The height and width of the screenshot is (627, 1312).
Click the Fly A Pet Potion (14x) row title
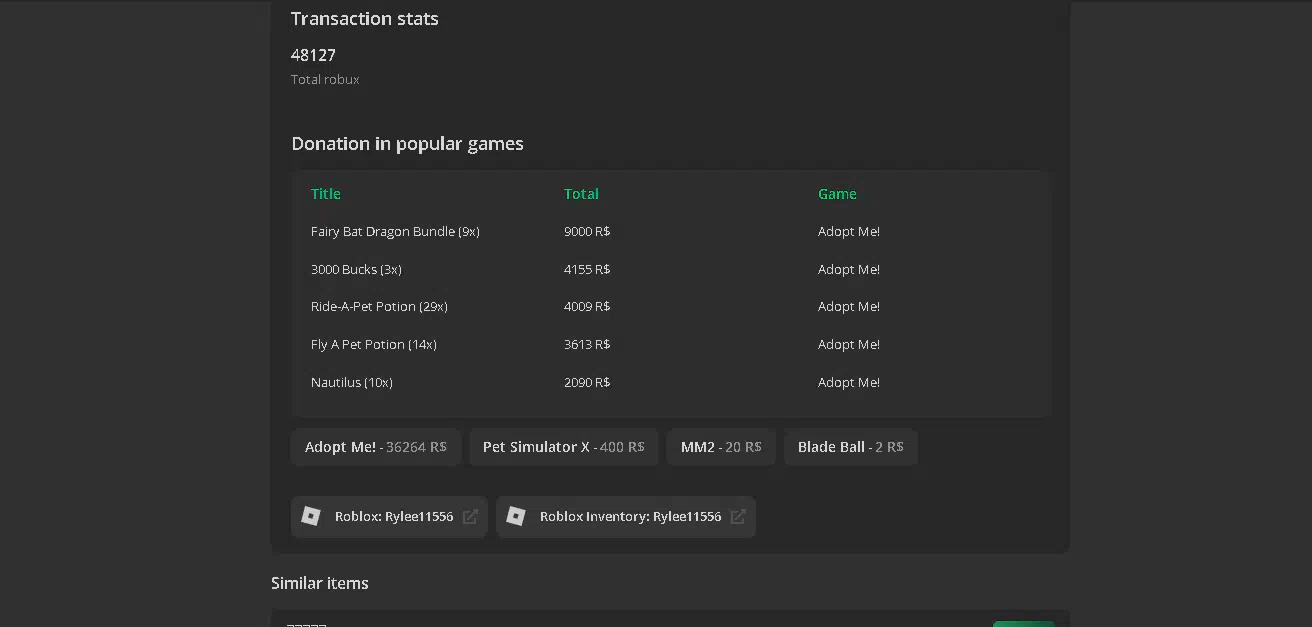tap(374, 345)
